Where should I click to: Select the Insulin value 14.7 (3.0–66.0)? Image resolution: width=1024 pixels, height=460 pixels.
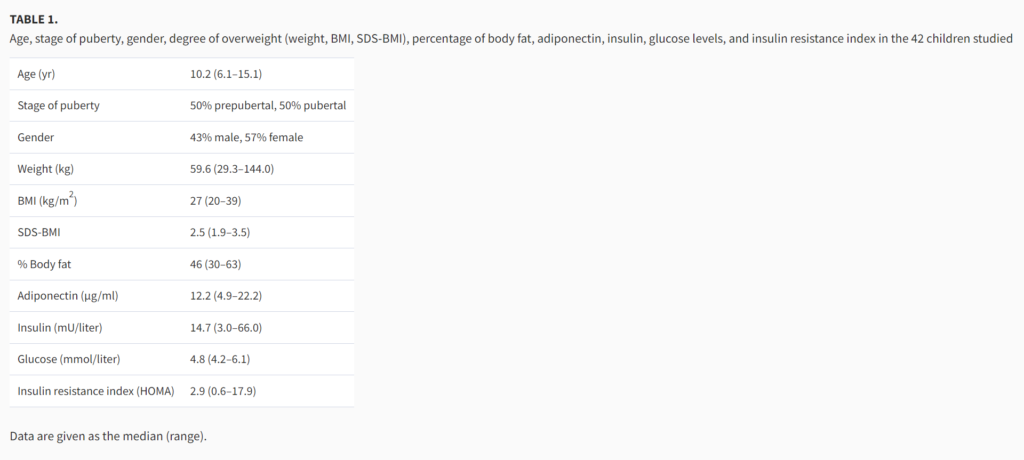[226, 327]
